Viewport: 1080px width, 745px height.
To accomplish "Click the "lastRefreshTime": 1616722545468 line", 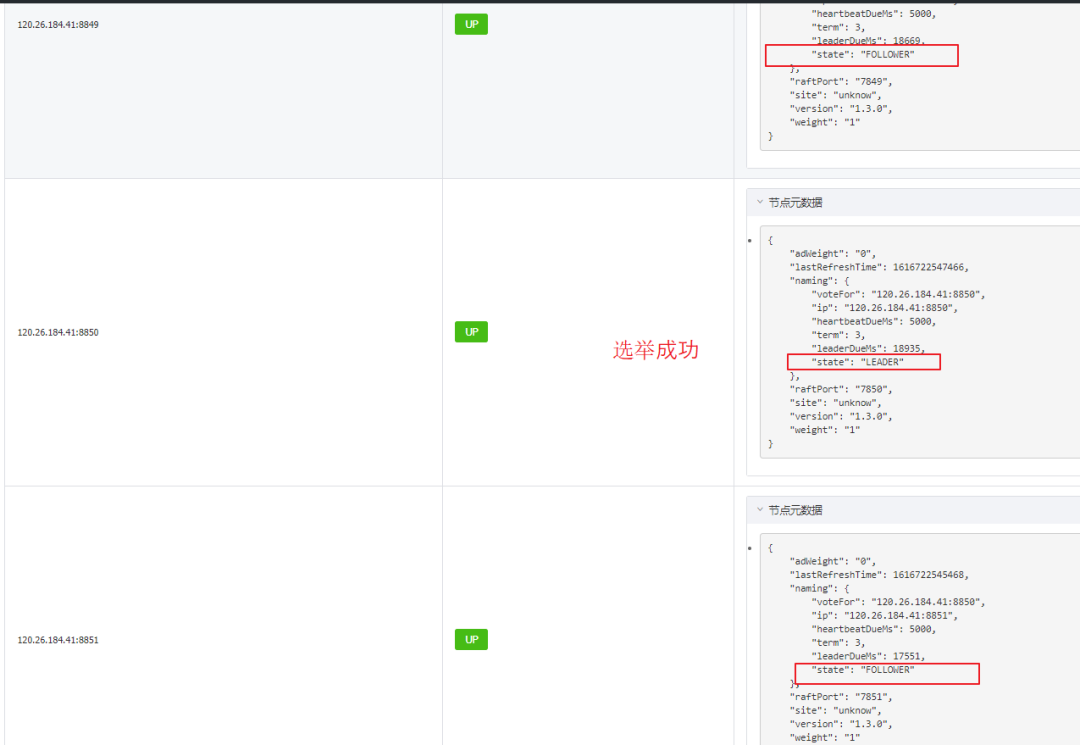I will pyautogui.click(x=880, y=575).
